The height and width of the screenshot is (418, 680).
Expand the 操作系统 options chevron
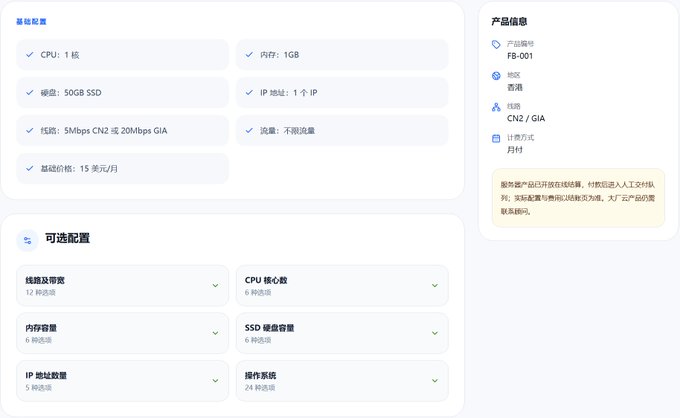pos(435,381)
